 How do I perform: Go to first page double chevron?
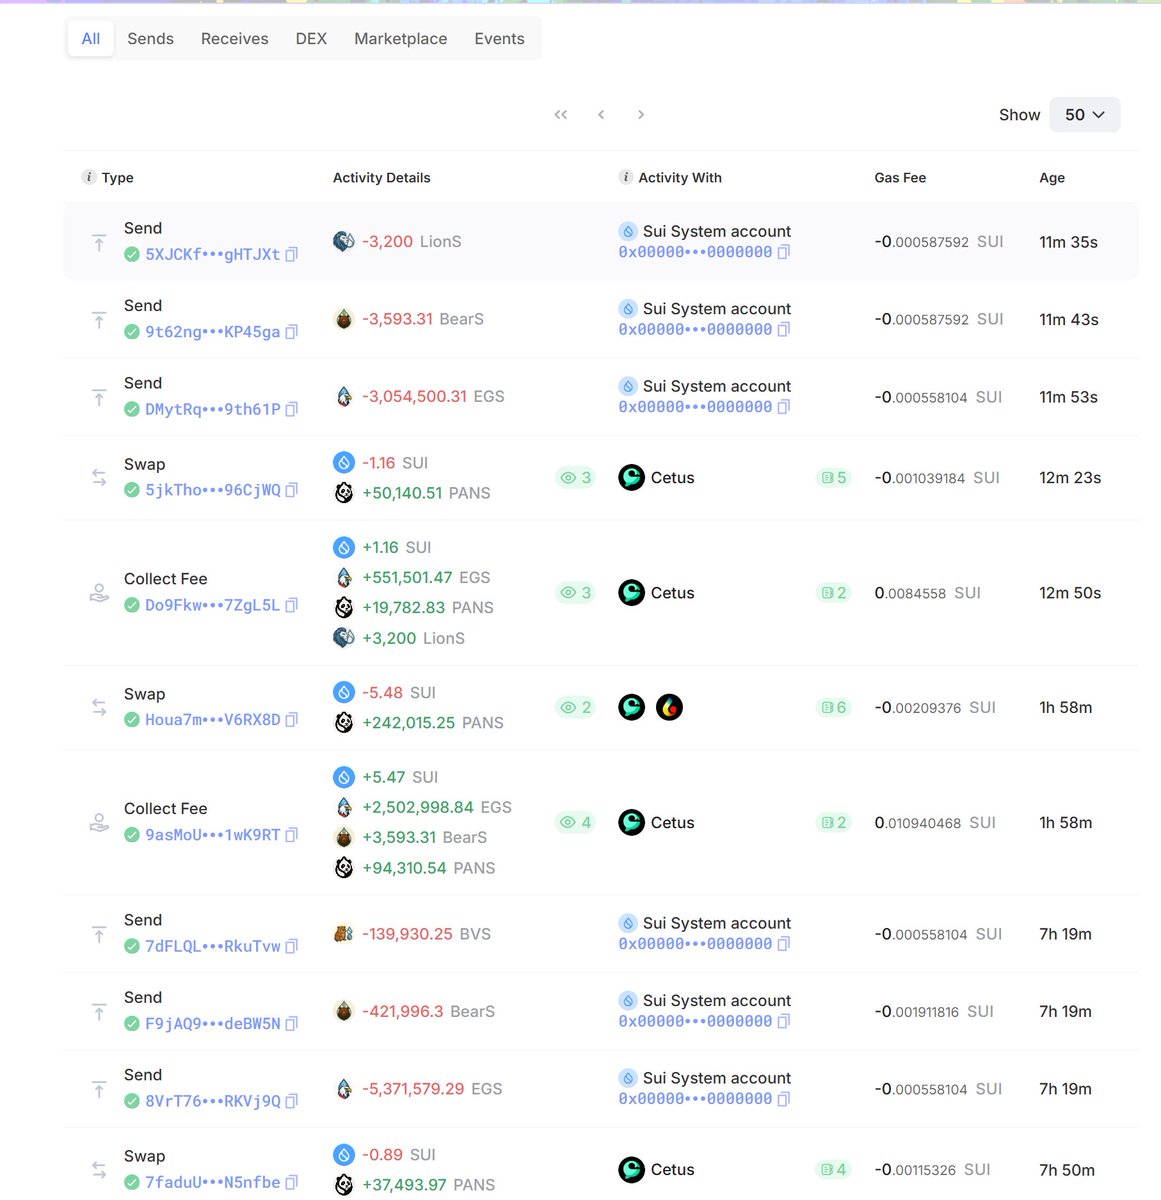click(x=561, y=115)
